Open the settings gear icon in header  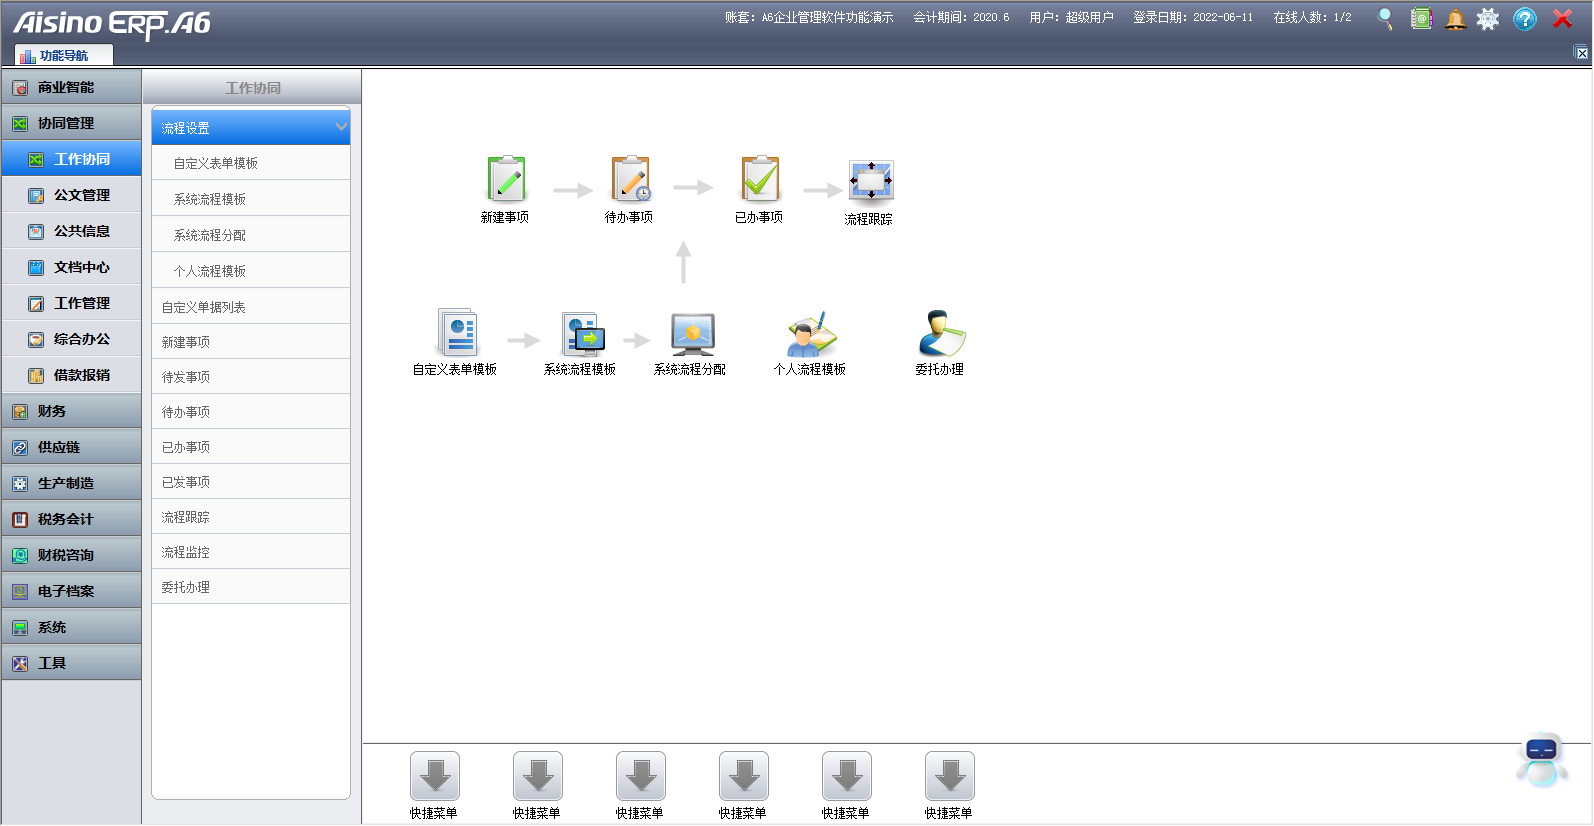[1488, 19]
